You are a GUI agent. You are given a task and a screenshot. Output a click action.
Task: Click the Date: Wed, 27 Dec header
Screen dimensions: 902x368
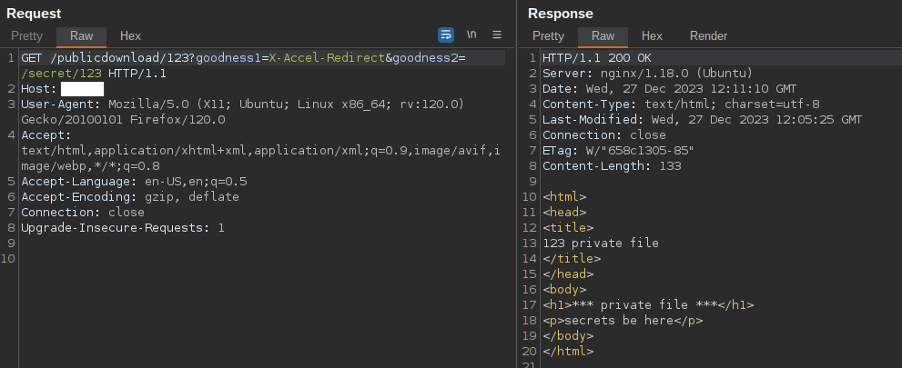(670, 89)
